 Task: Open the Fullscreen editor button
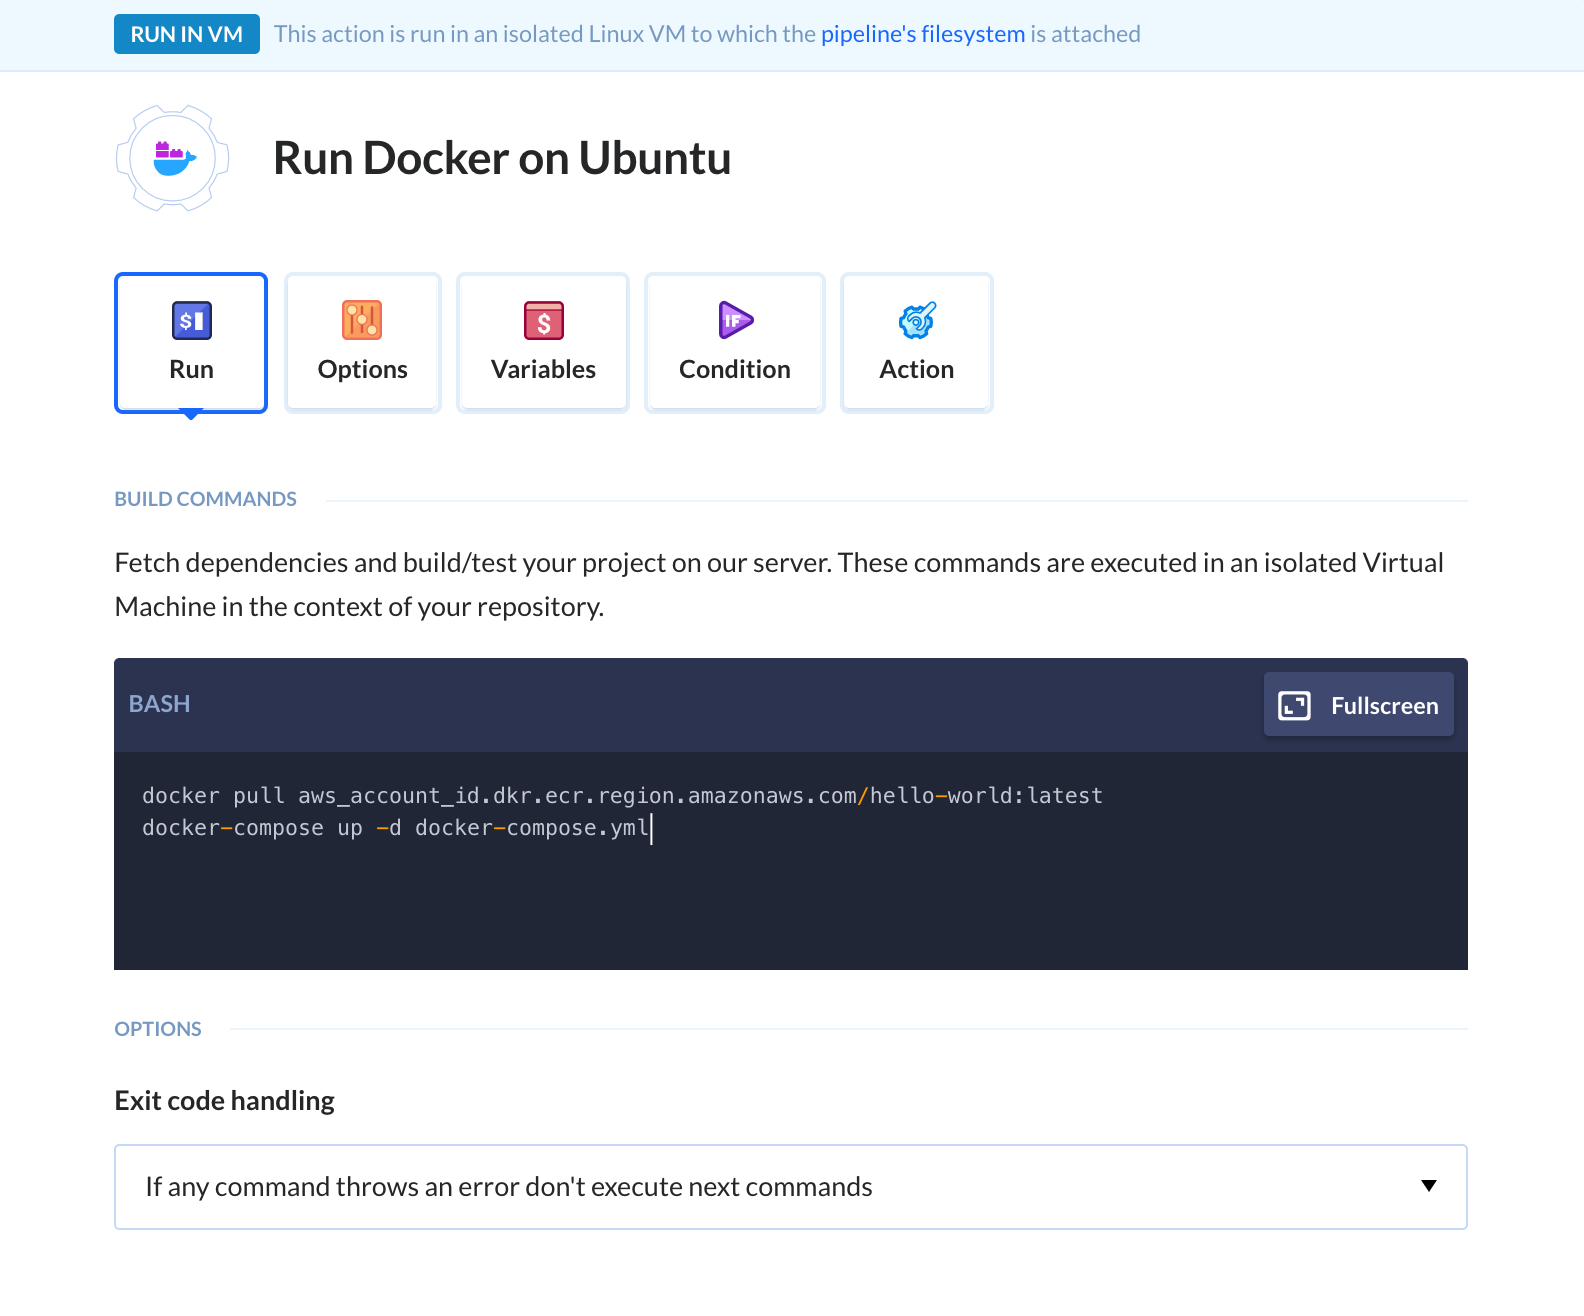1358,705
